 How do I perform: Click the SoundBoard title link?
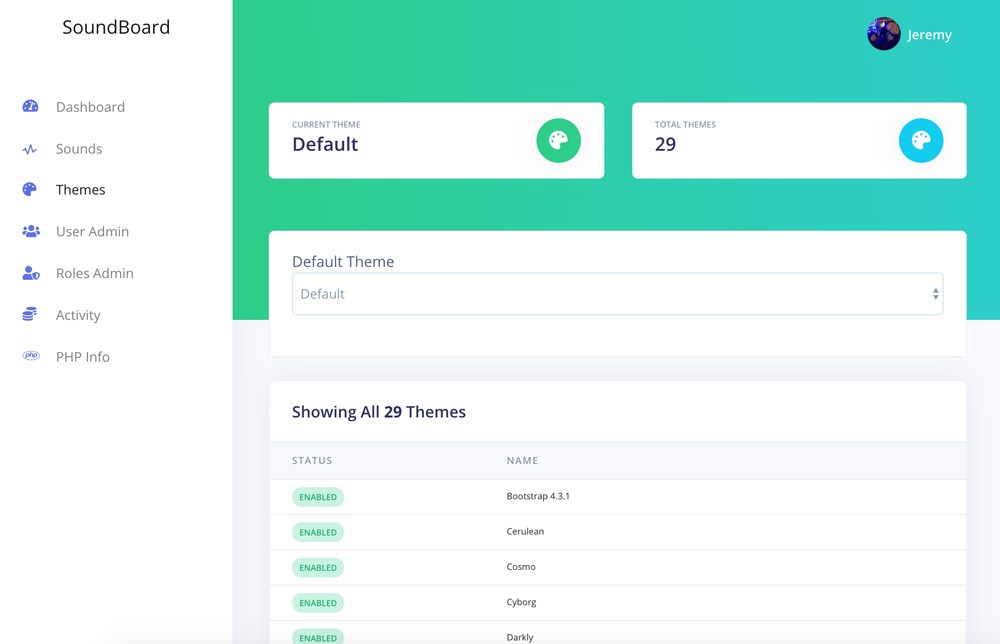click(116, 27)
